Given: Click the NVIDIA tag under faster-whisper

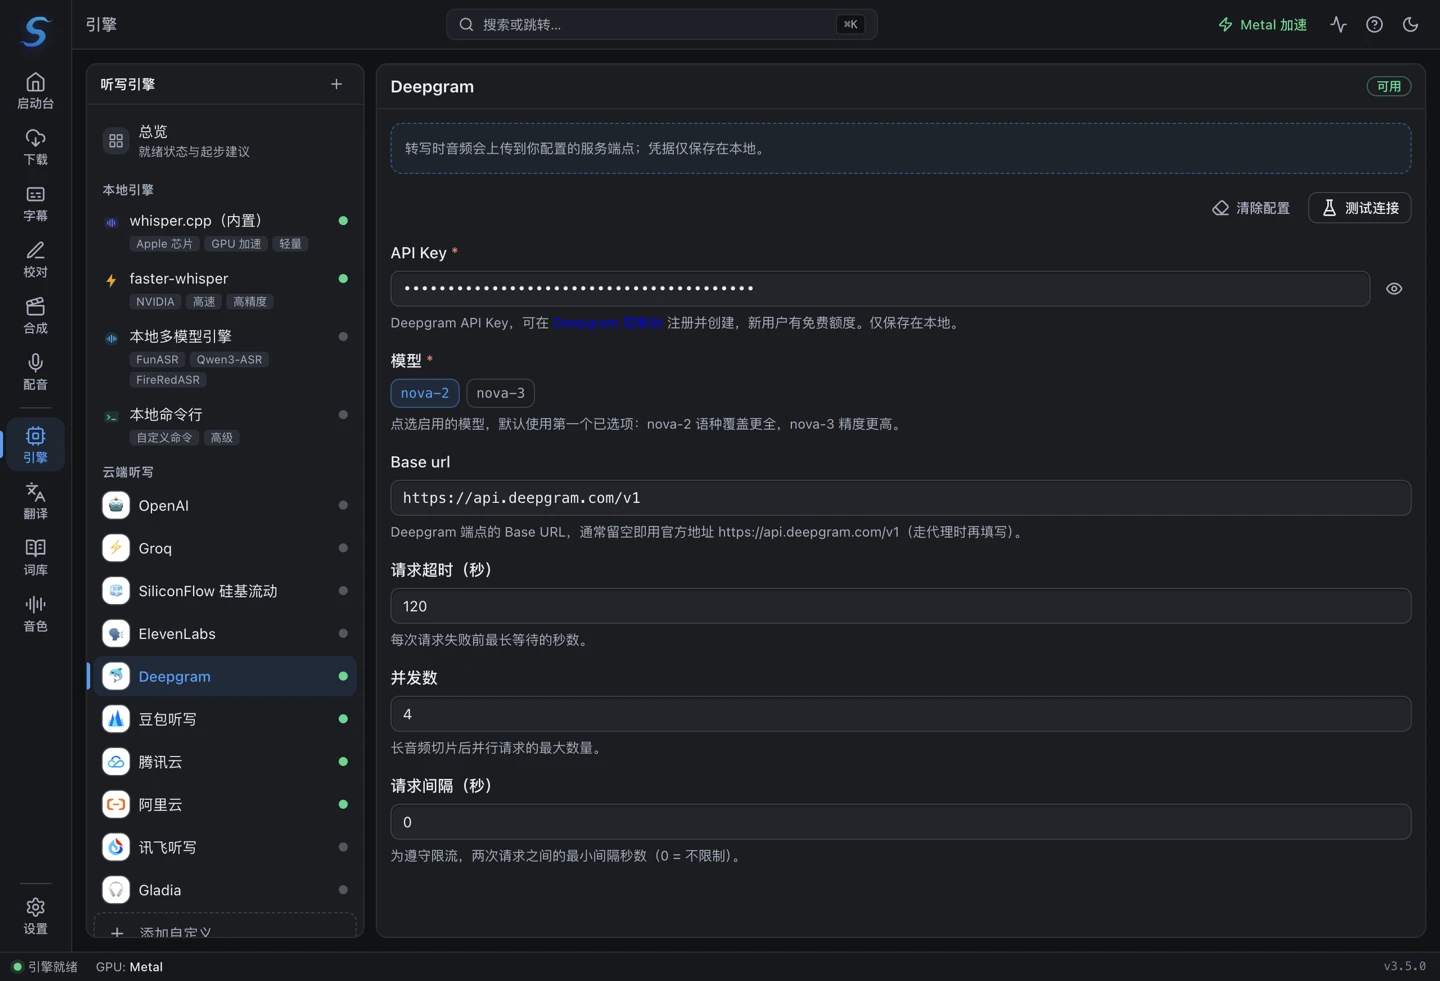Looking at the screenshot, I should (155, 302).
